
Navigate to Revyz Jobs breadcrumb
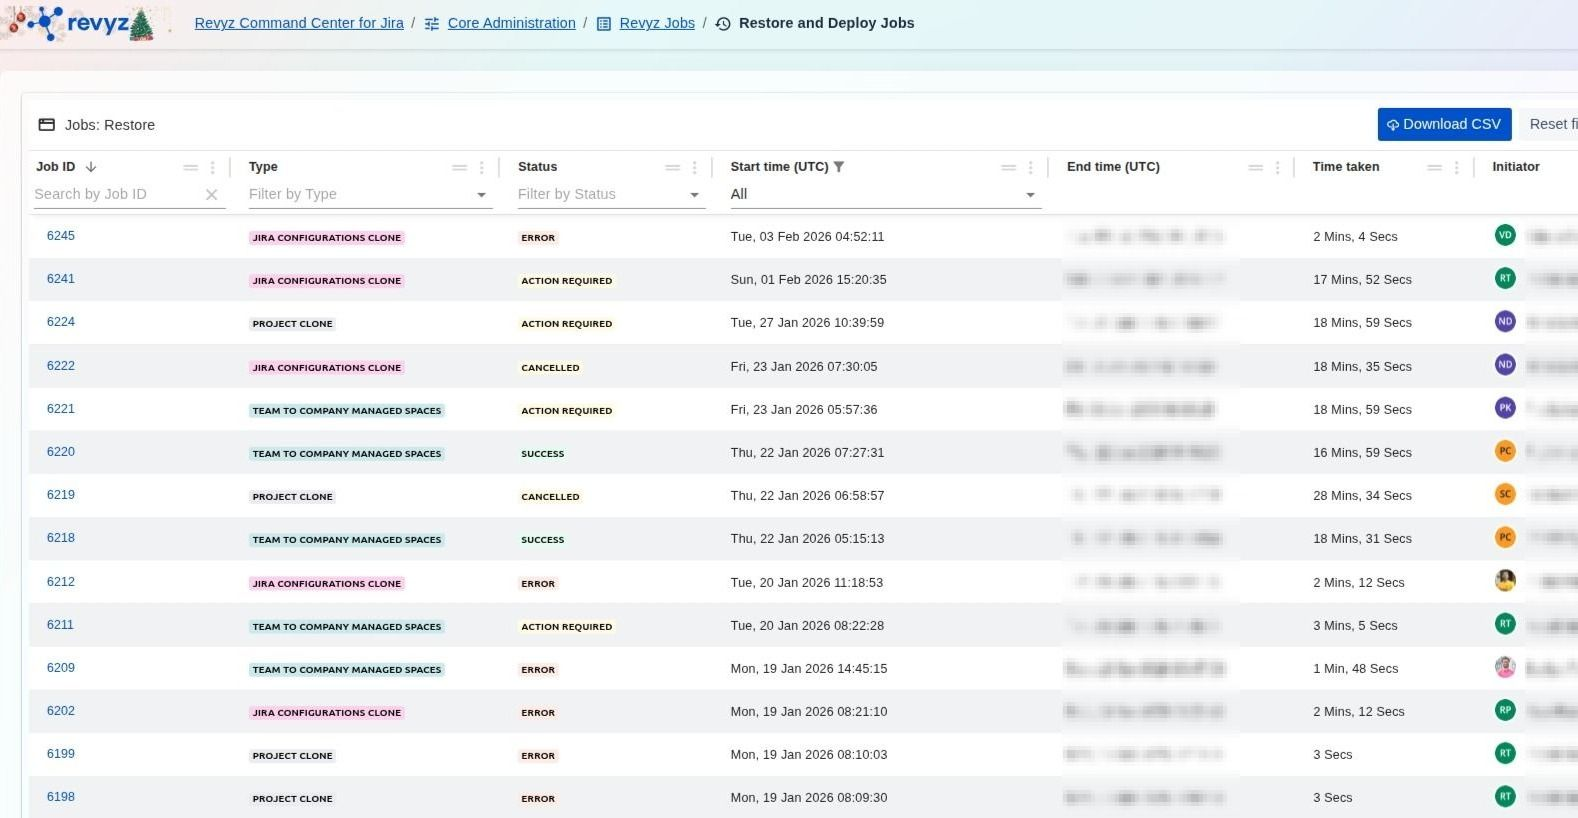click(x=656, y=23)
